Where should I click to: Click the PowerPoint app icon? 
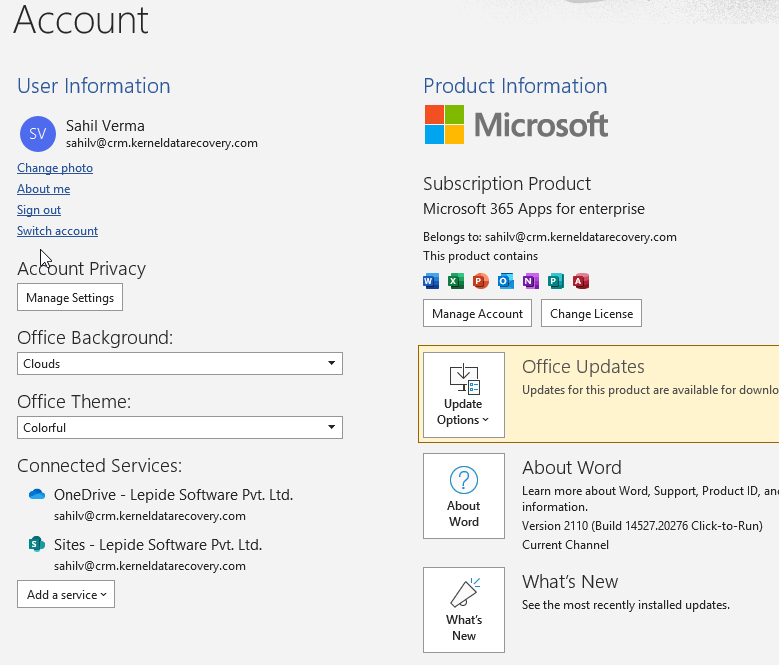tap(480, 281)
